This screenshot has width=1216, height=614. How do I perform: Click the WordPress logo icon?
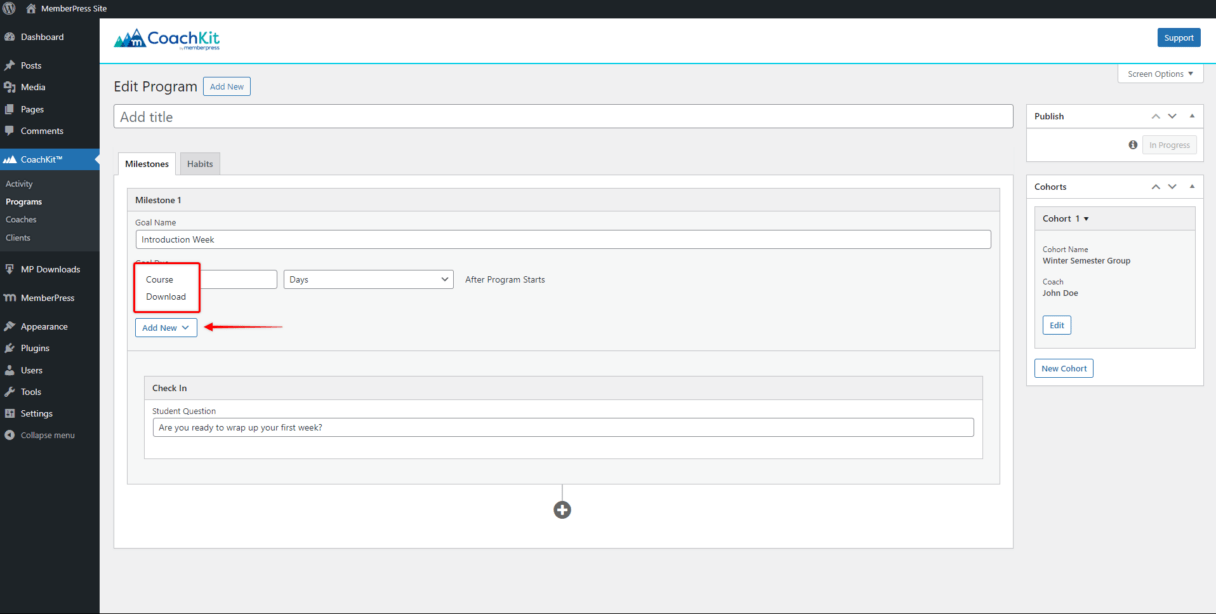(9, 8)
